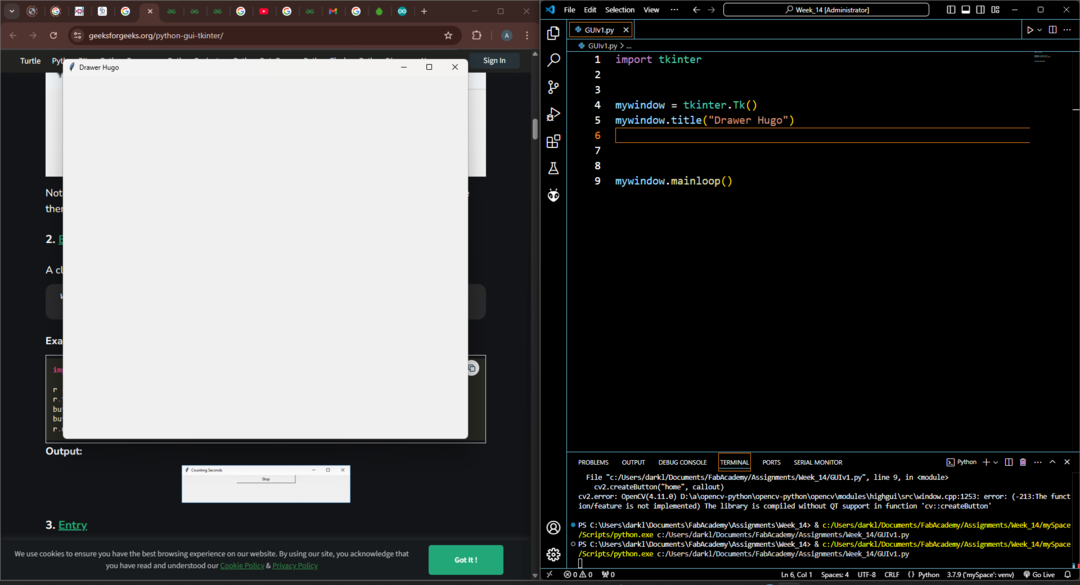
Task: Copy the example code with copy icon
Action: [472, 368]
